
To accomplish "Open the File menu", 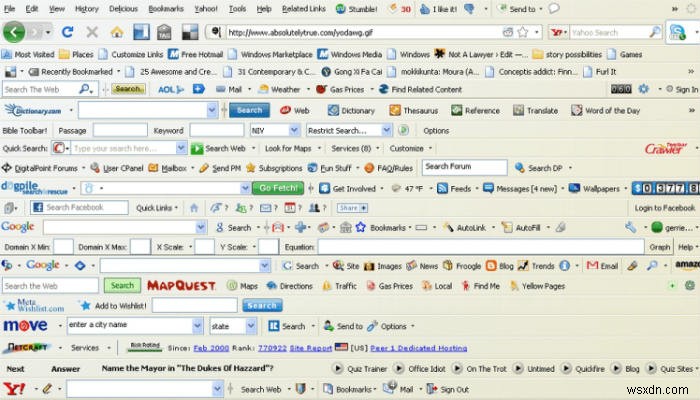I will pyautogui.click(x=9, y=8).
